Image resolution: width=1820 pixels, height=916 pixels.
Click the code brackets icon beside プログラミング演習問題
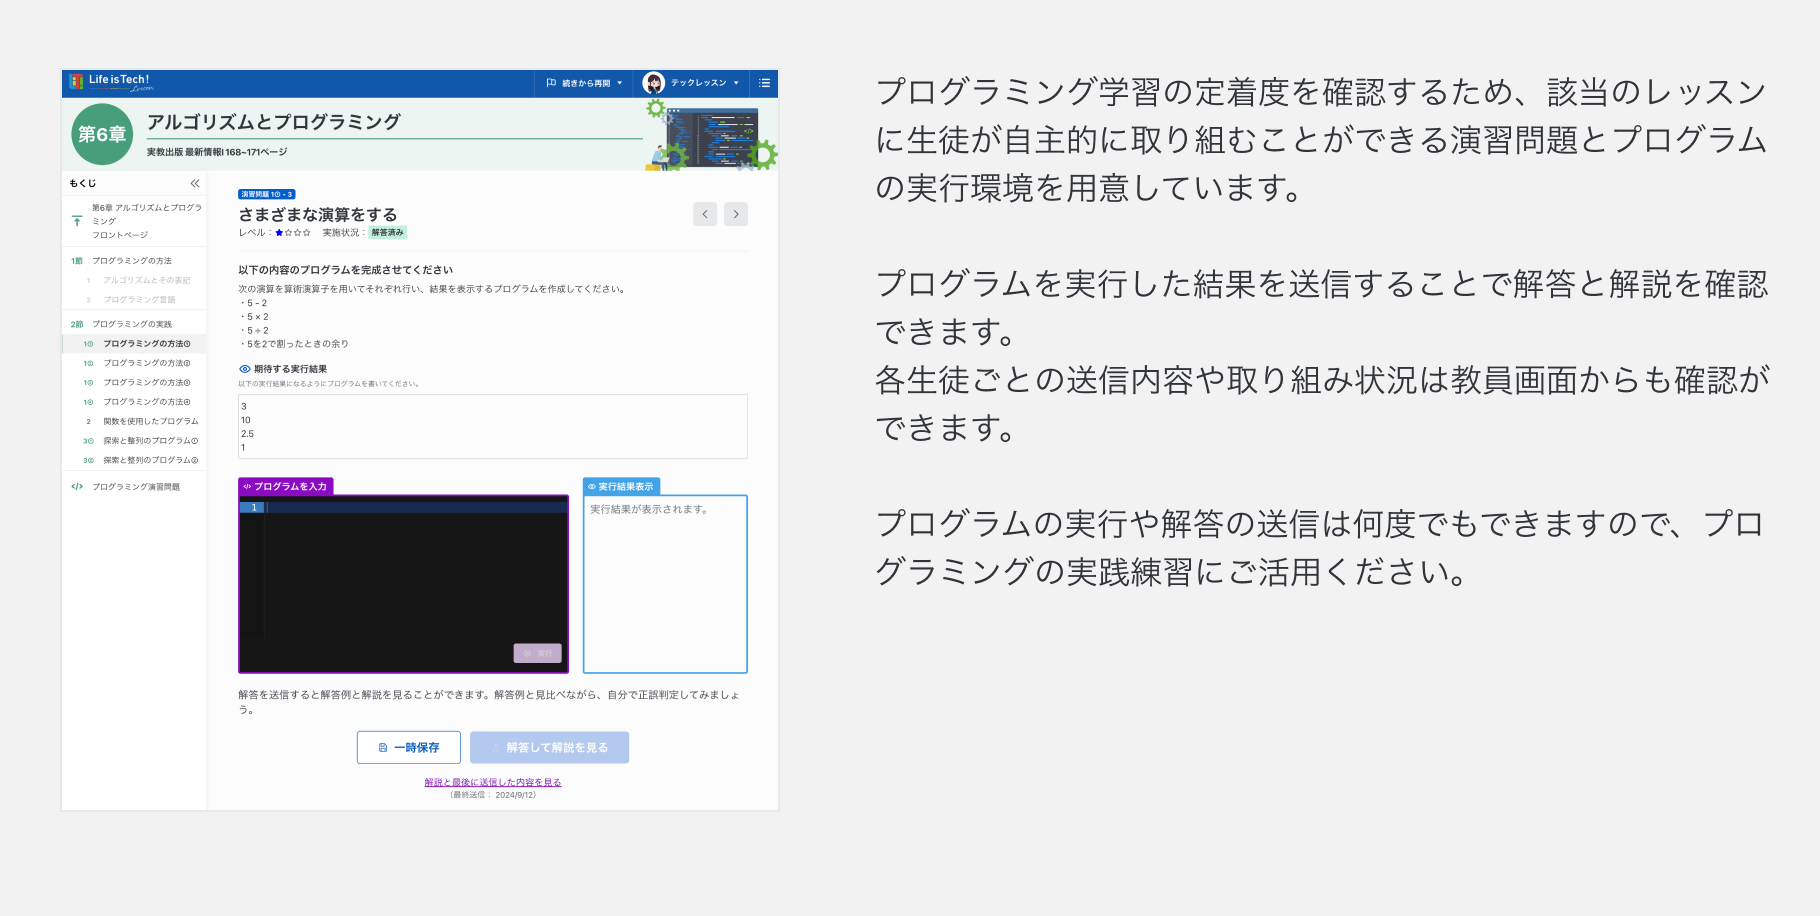click(x=77, y=487)
